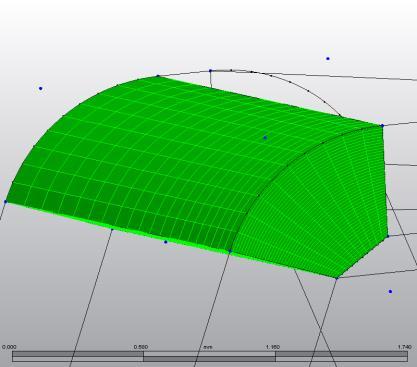The image size is (417, 367).
Task: Pick the vertex at the end face's lowest tip
Action: (336, 278)
